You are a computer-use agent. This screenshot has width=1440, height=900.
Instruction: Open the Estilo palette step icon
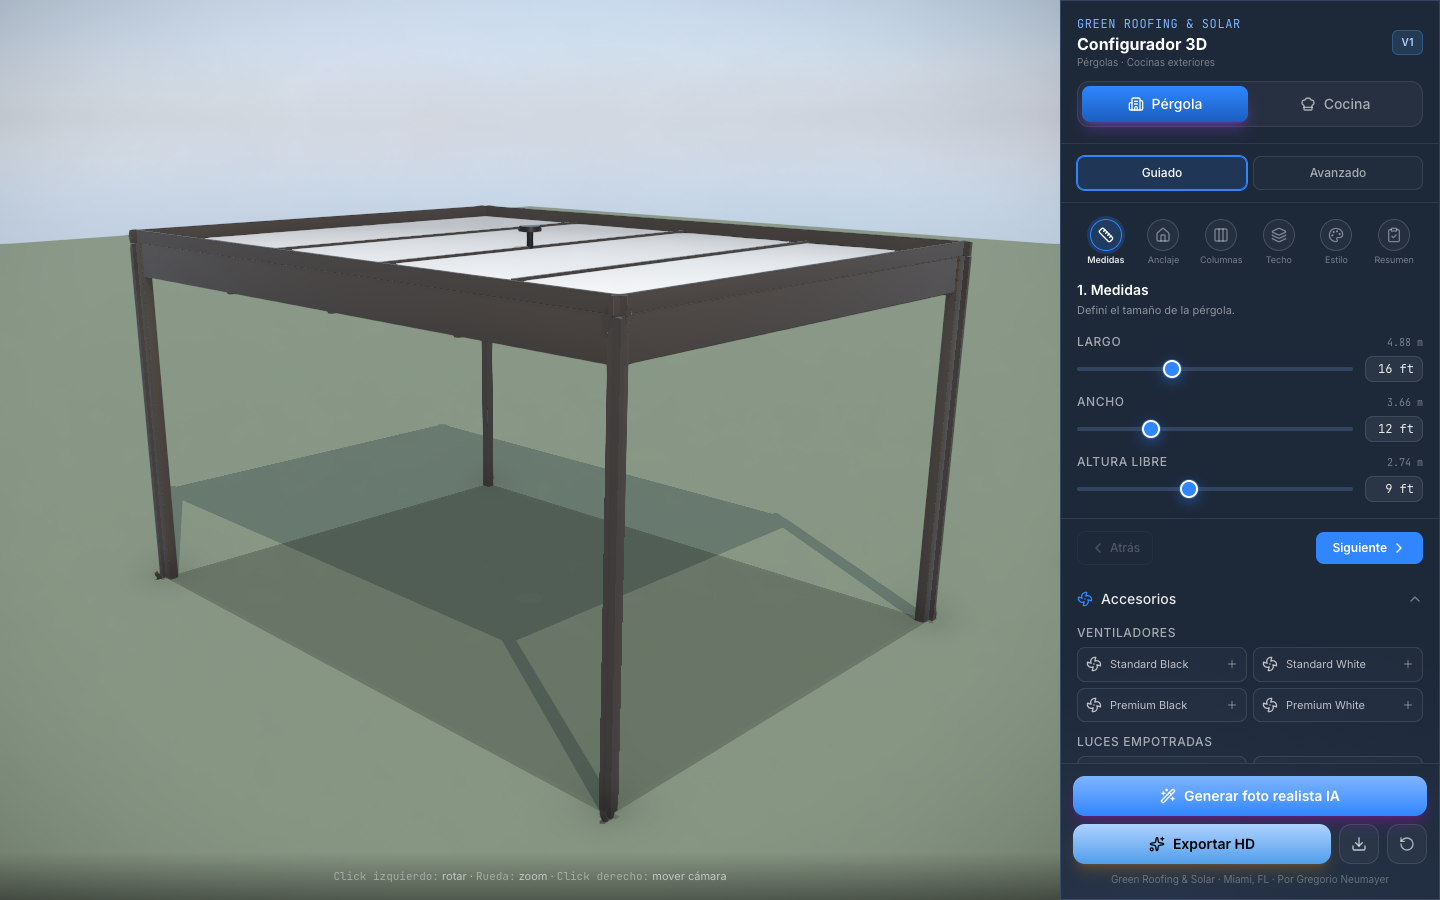[x=1336, y=236]
